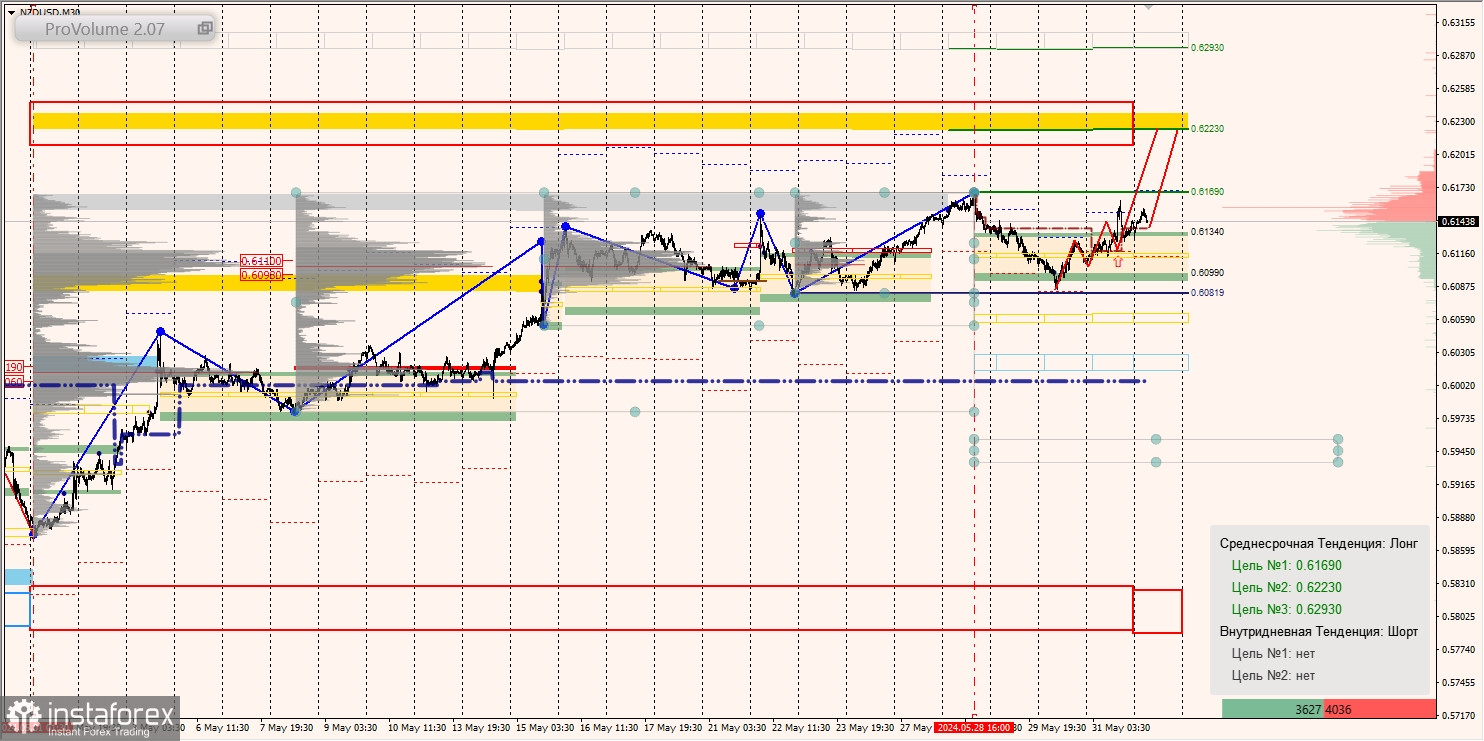
Task: Click 'Внутридневная Тенденция: Шорт' text
Action: coord(1319,631)
